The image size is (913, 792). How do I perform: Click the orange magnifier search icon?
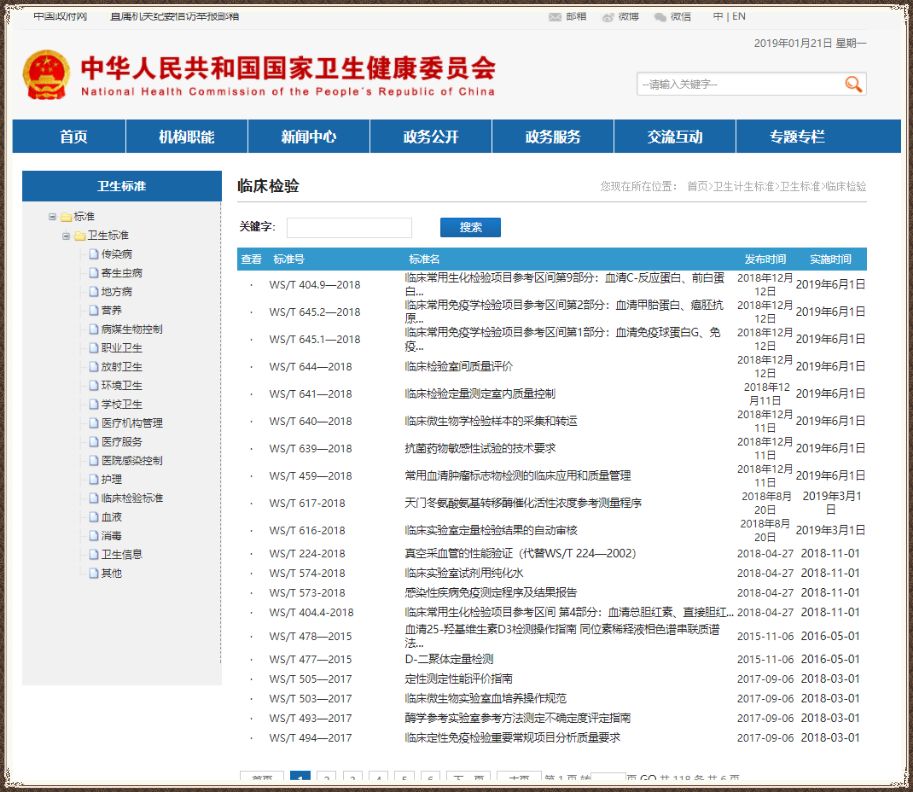[853, 84]
